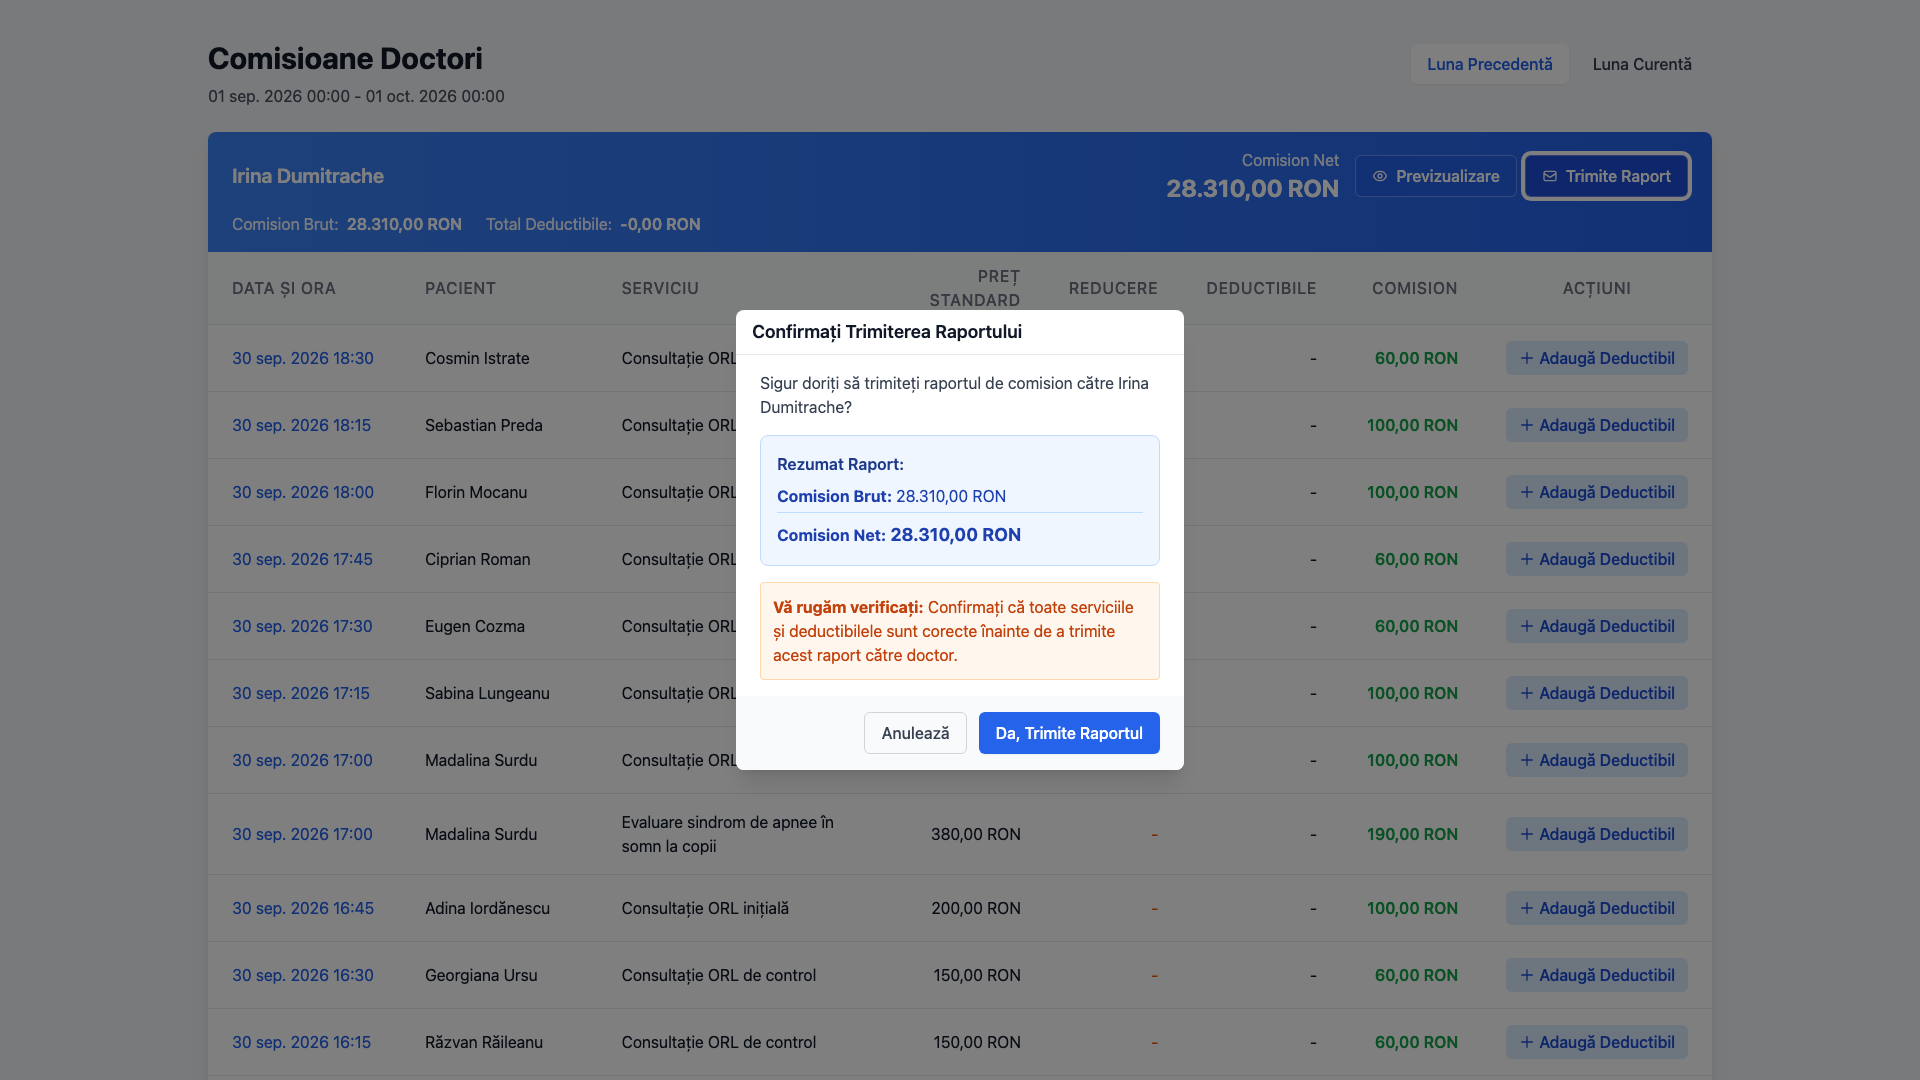Click the Total Deductibile -0,00 RON value
This screenshot has width=1920, height=1080.
tap(660, 224)
